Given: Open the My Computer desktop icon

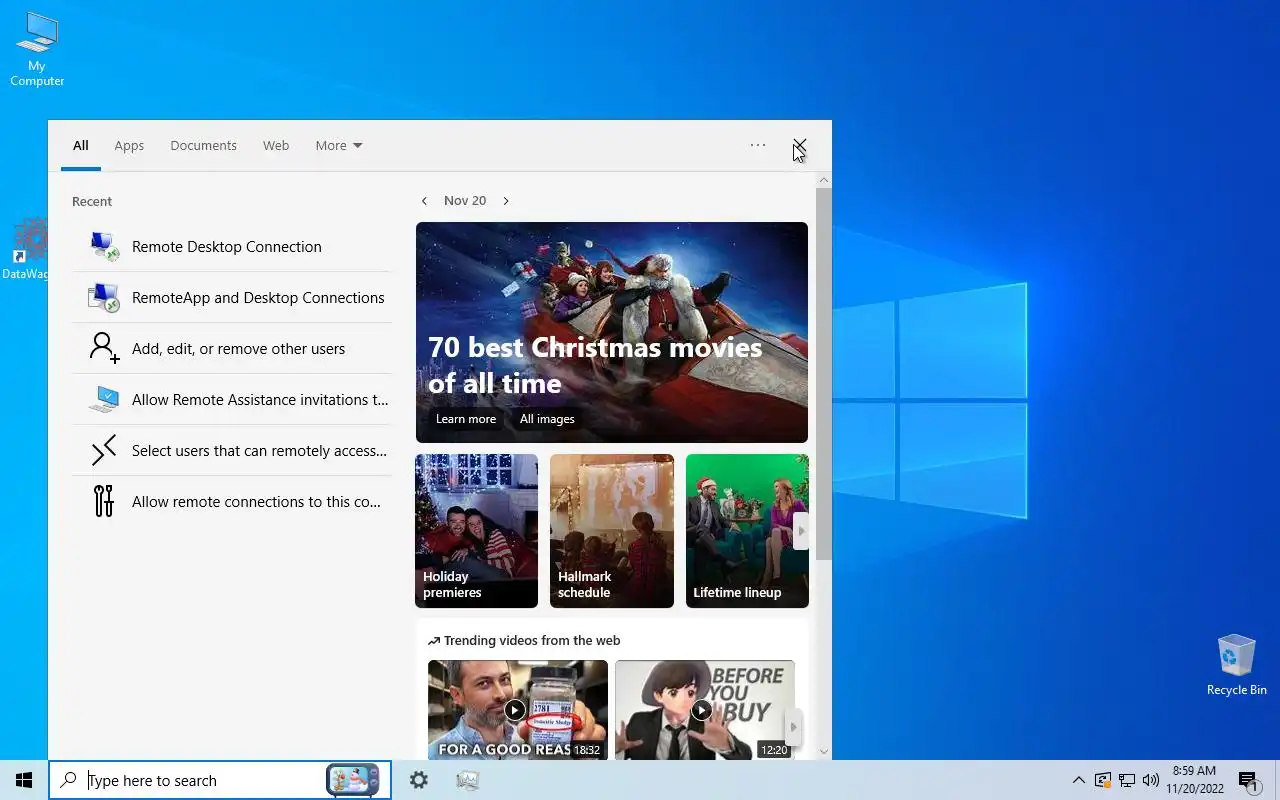Looking at the screenshot, I should pos(37,50).
